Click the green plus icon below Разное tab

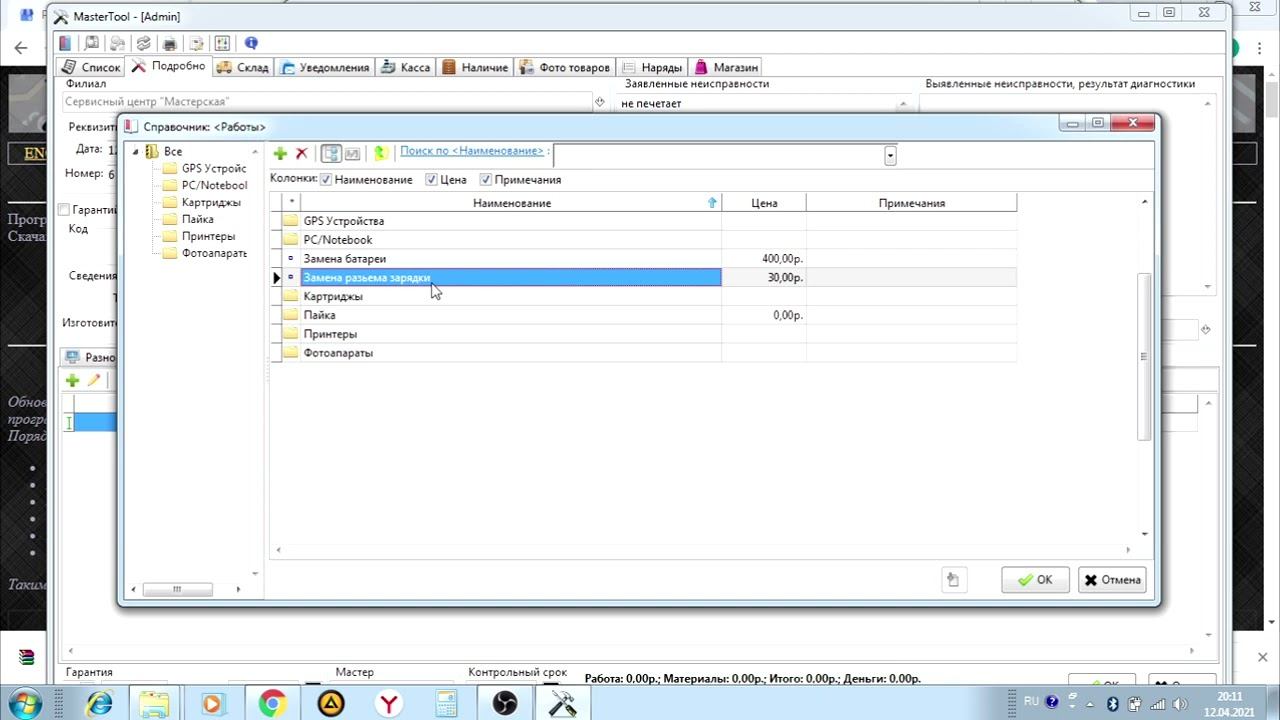click(72, 380)
